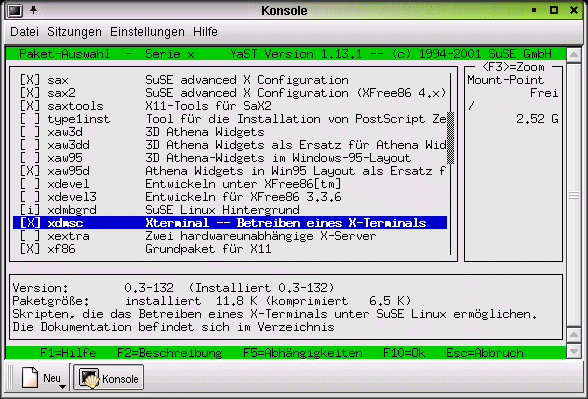The image size is (588, 399).
Task: Click the <F3>=Zoom label
Action: click(x=513, y=67)
